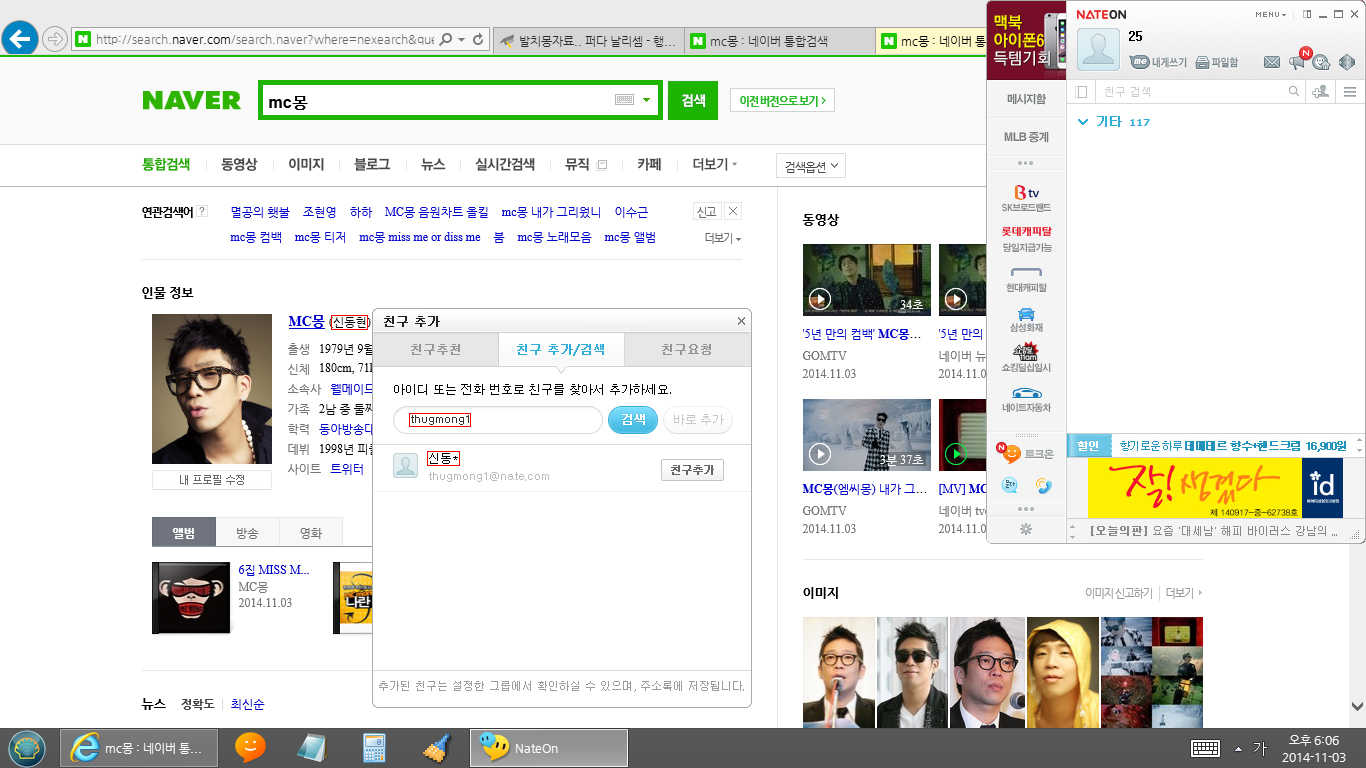This screenshot has width=1366, height=768.
Task: Open MLB 중계 in NateOn sidebar
Action: [x=1026, y=137]
